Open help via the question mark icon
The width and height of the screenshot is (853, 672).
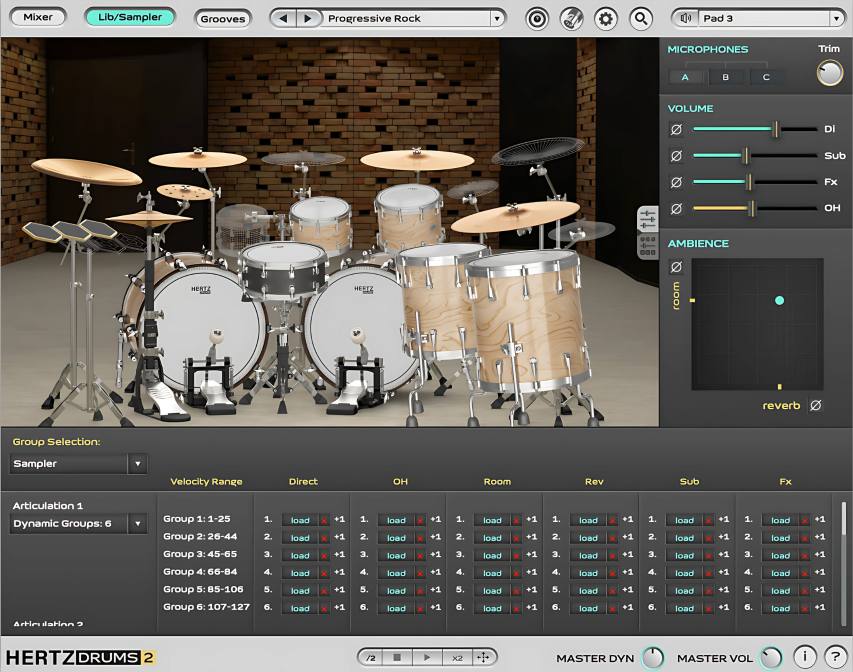[x=835, y=655]
